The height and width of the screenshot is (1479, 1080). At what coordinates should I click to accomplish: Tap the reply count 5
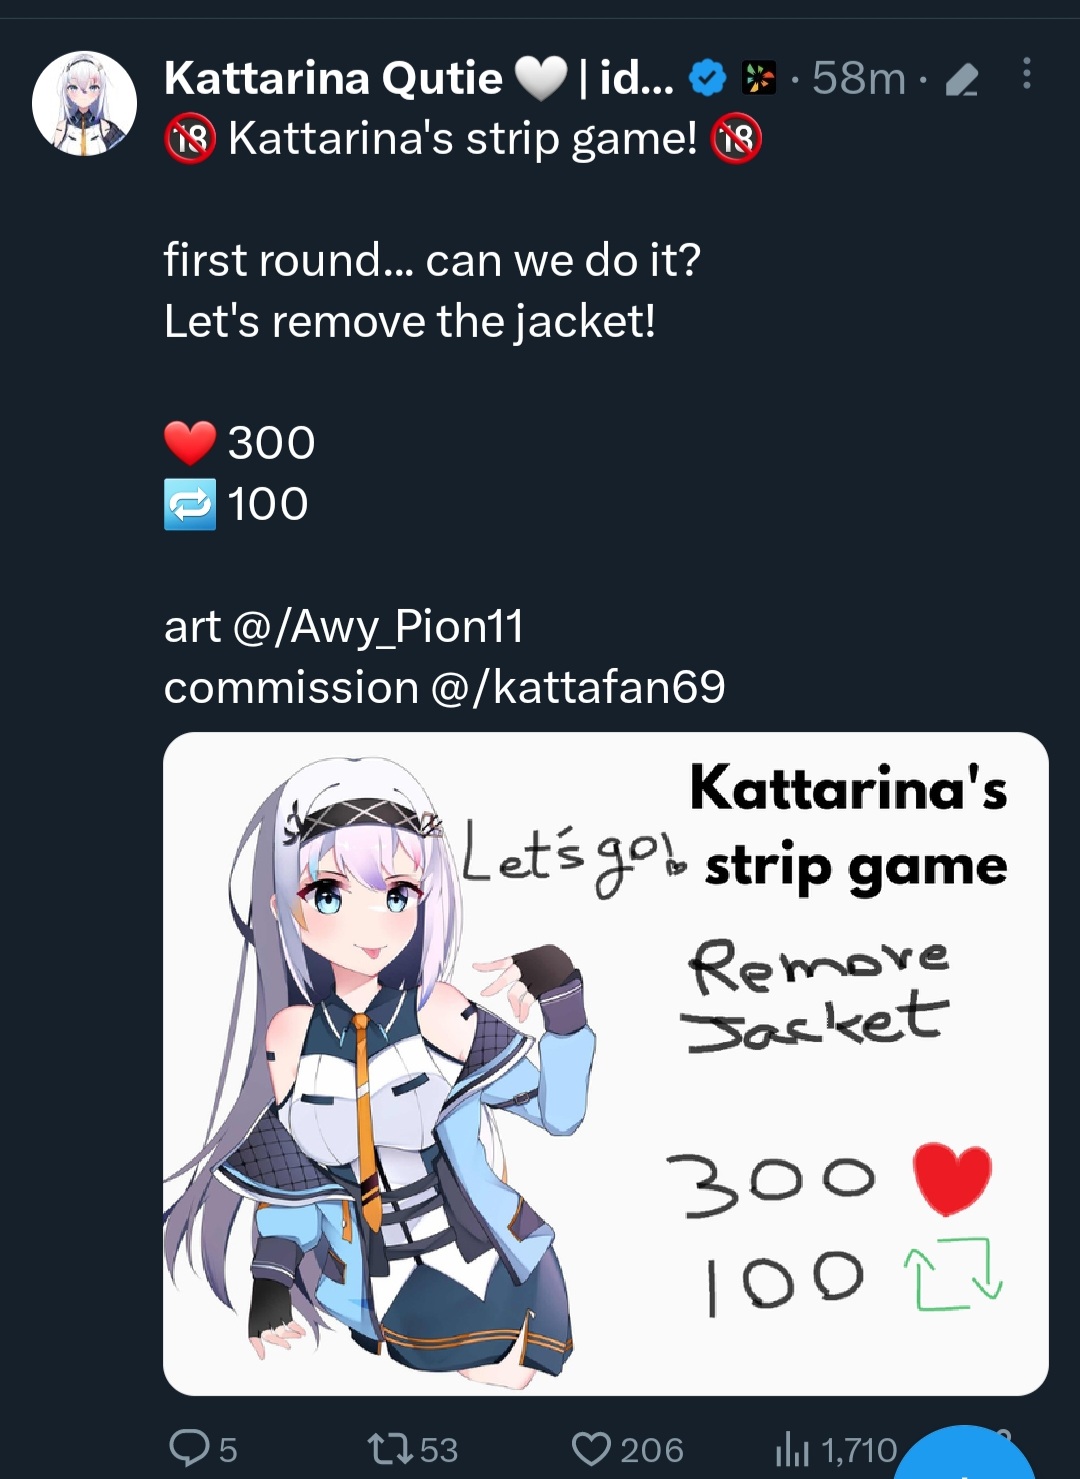(228, 1449)
